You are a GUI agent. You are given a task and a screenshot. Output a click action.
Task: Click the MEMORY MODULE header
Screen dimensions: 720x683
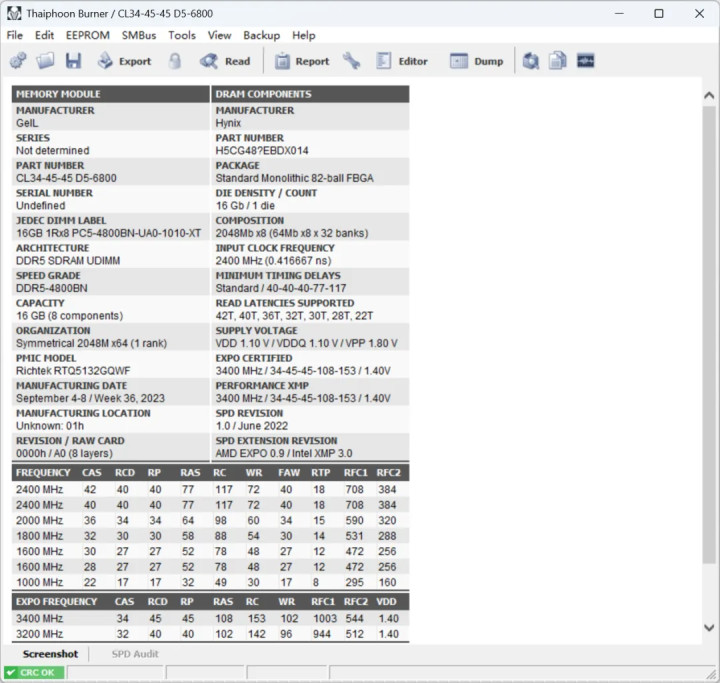pos(111,94)
